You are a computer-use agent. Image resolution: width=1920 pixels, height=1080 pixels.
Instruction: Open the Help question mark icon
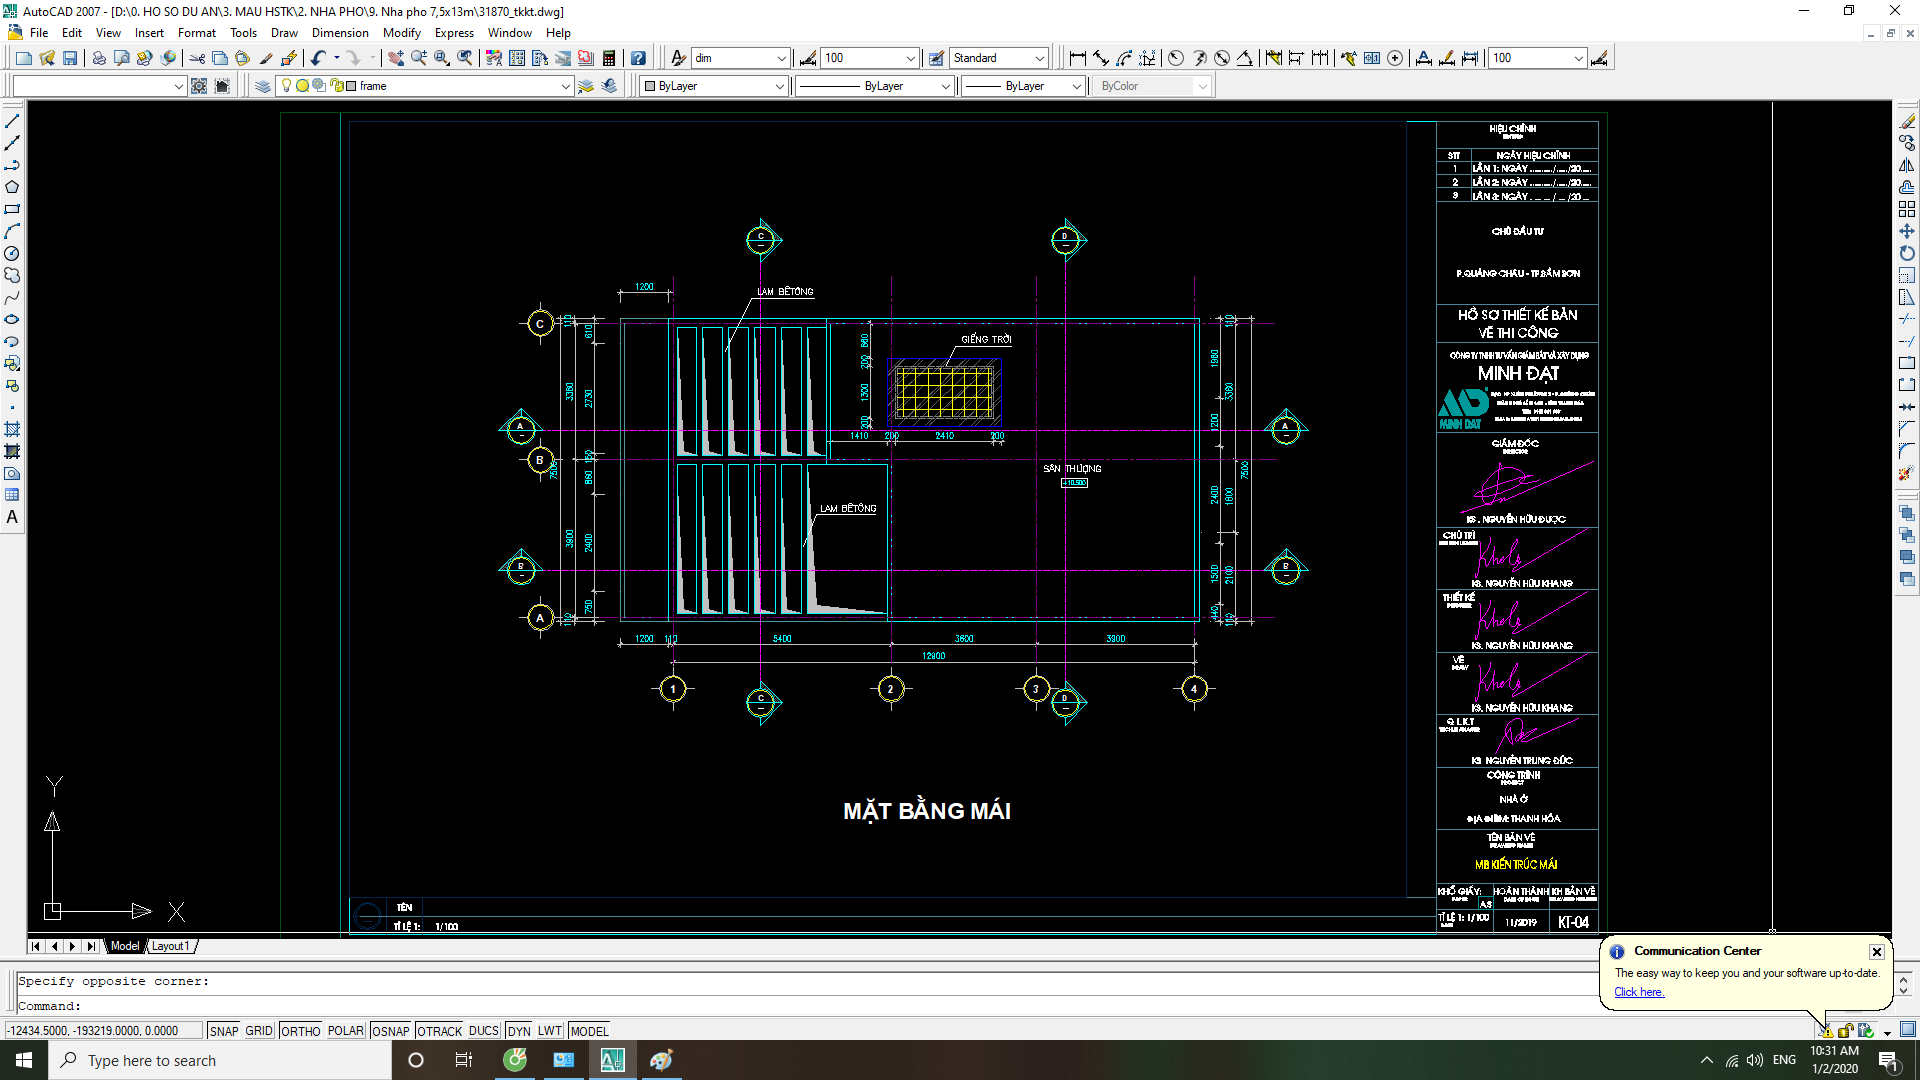638,58
